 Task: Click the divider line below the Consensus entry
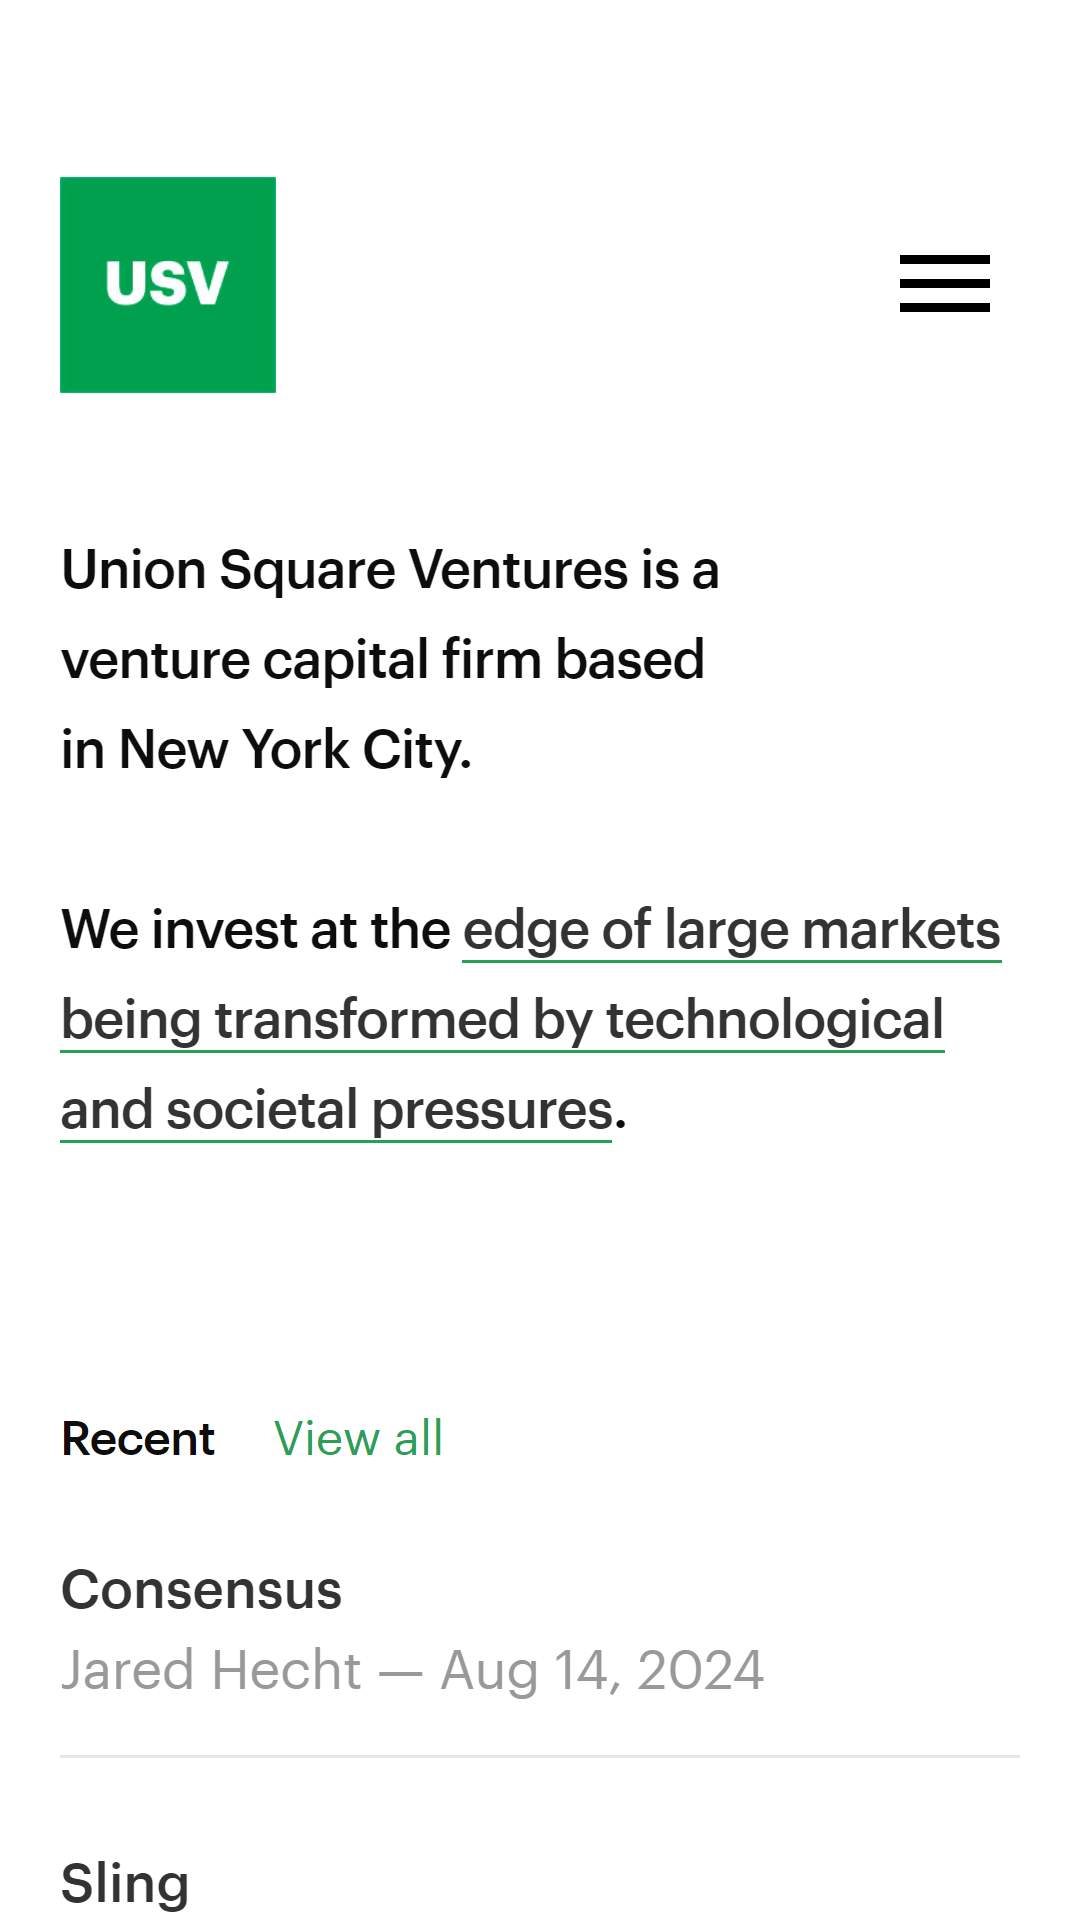[x=540, y=1756]
